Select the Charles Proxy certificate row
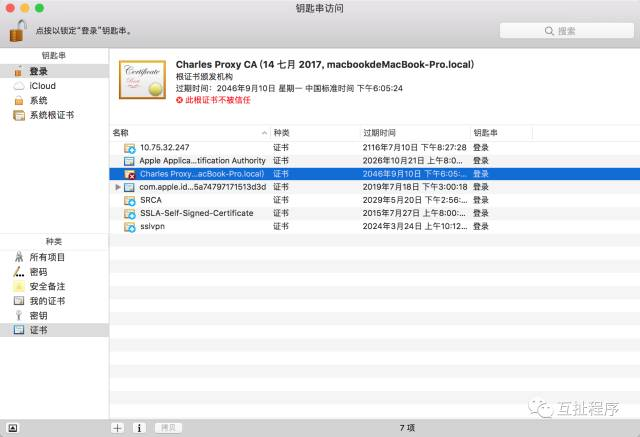Screen dimensions: 640x437 [x=374, y=174]
